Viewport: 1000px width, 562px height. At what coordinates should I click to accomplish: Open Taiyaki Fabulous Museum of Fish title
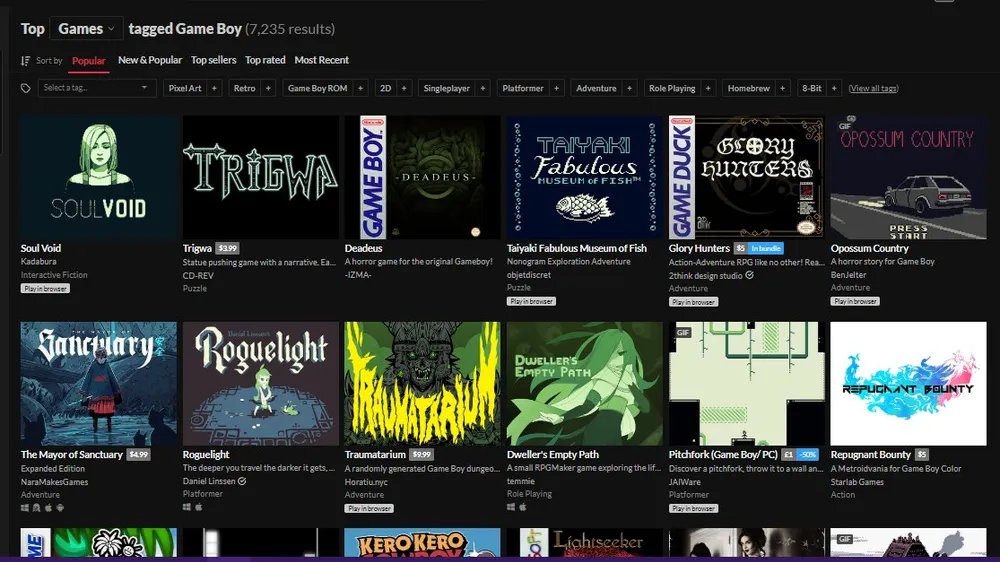[577, 248]
